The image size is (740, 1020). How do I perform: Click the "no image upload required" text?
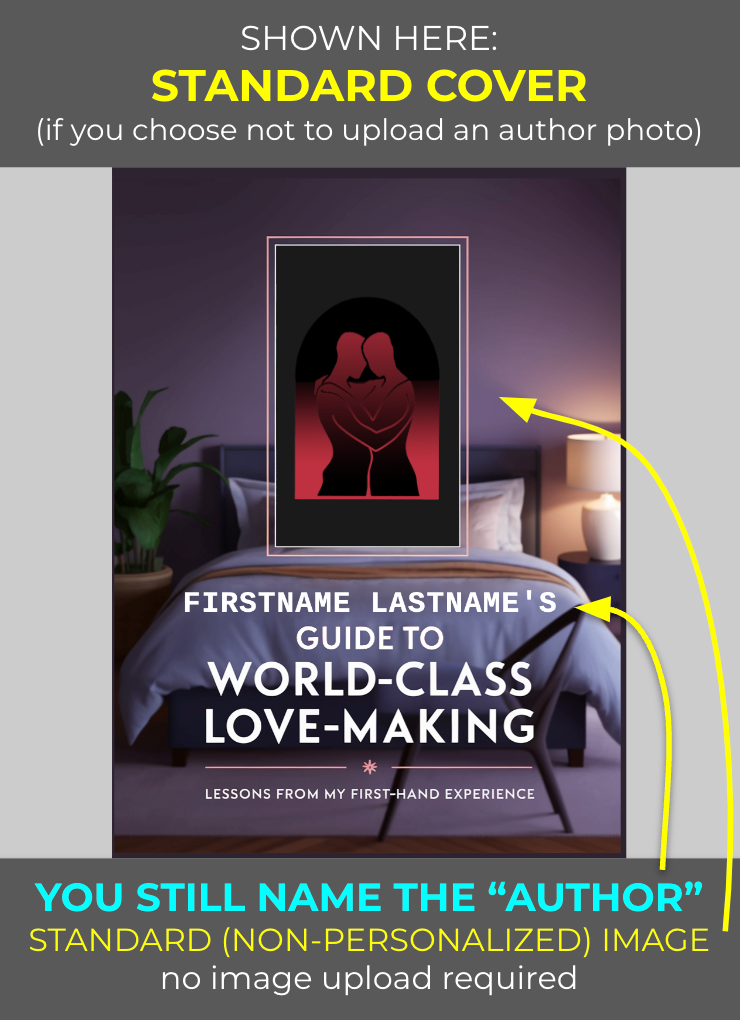pyautogui.click(x=369, y=978)
